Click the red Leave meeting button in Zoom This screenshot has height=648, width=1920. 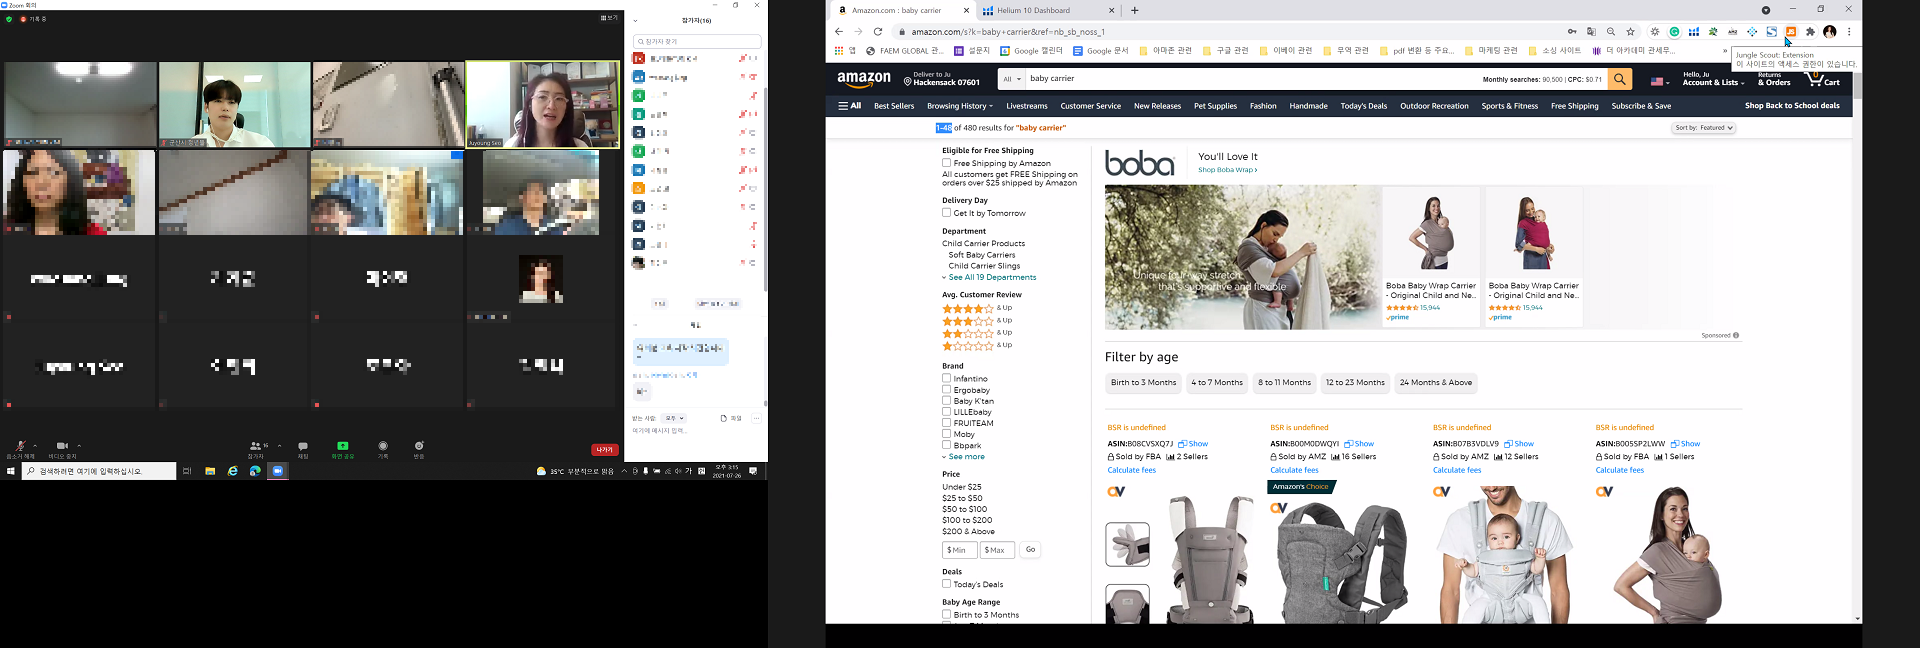point(605,450)
